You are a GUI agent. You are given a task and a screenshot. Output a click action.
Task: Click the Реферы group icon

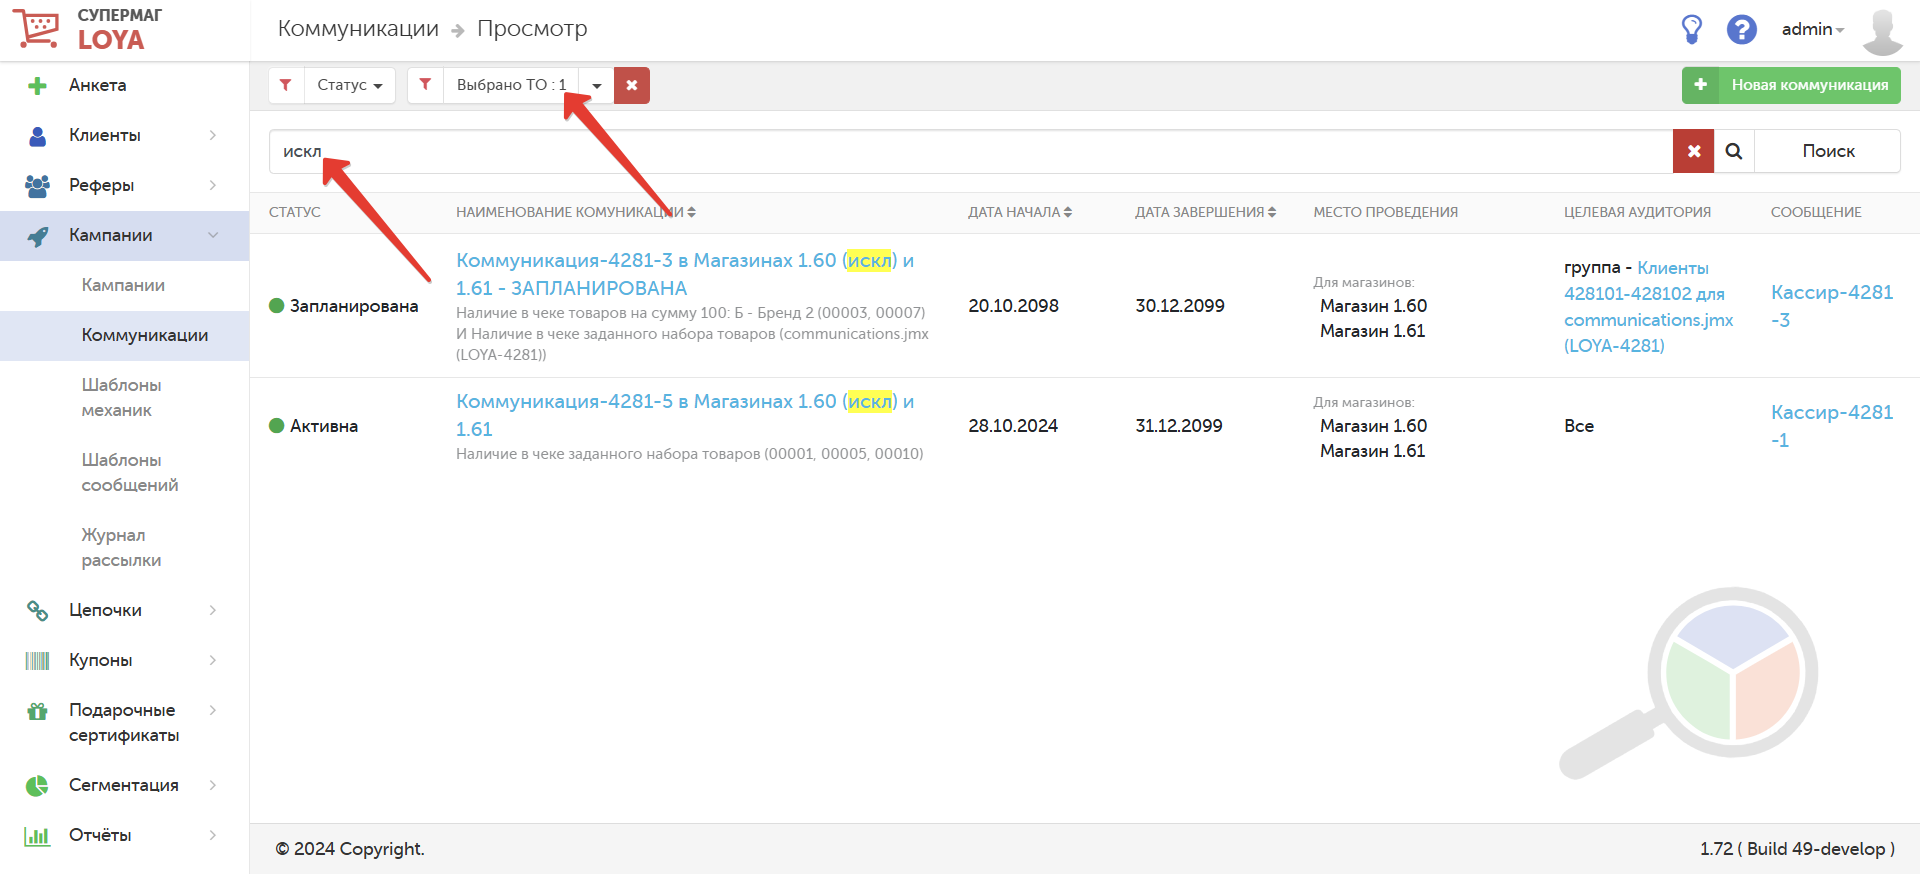[37, 186]
